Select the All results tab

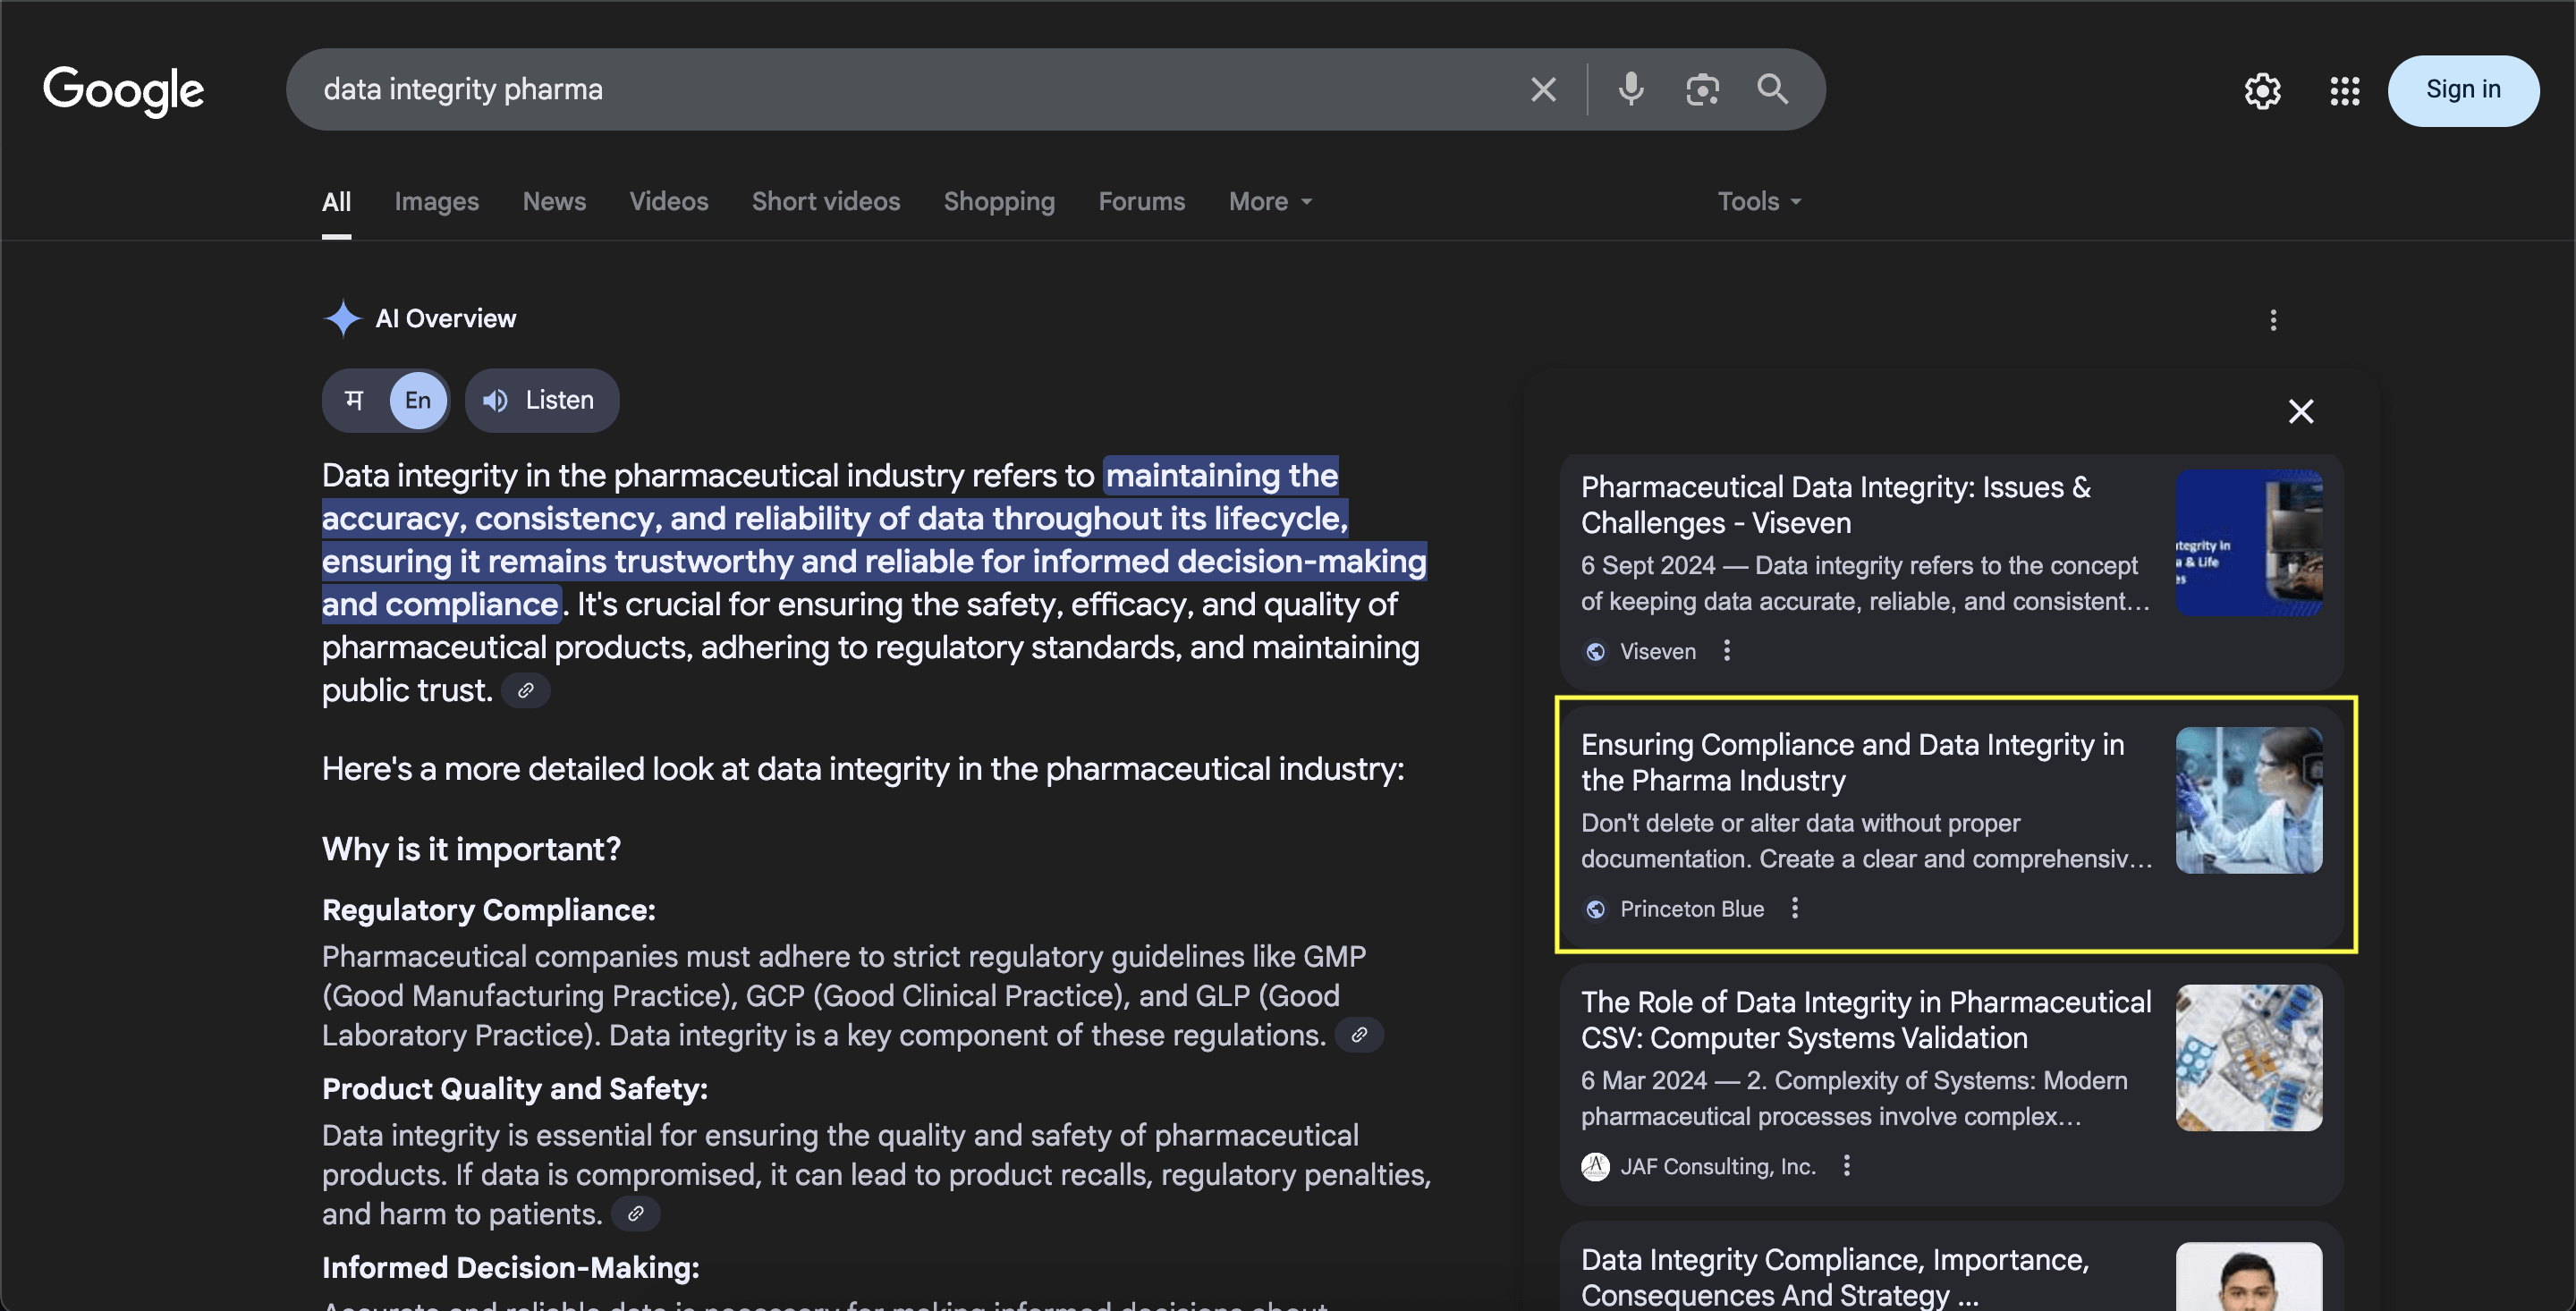pos(336,202)
